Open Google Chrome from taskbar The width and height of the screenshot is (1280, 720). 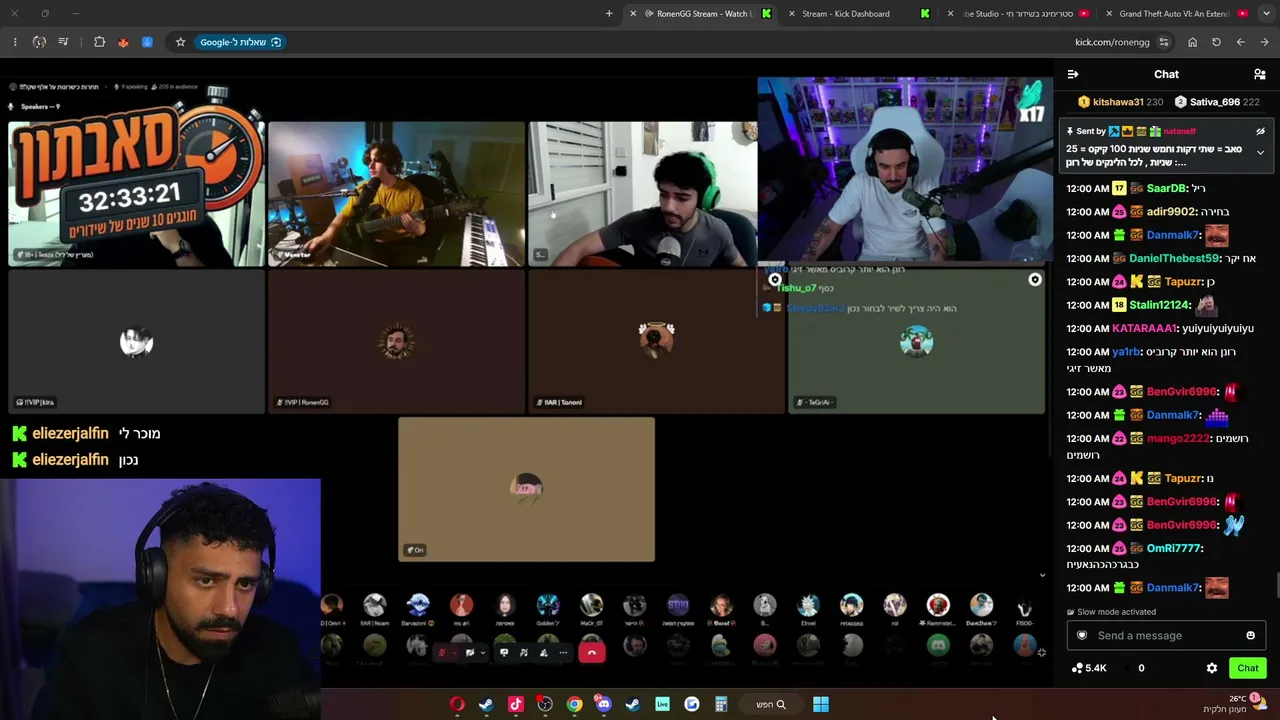pos(574,704)
